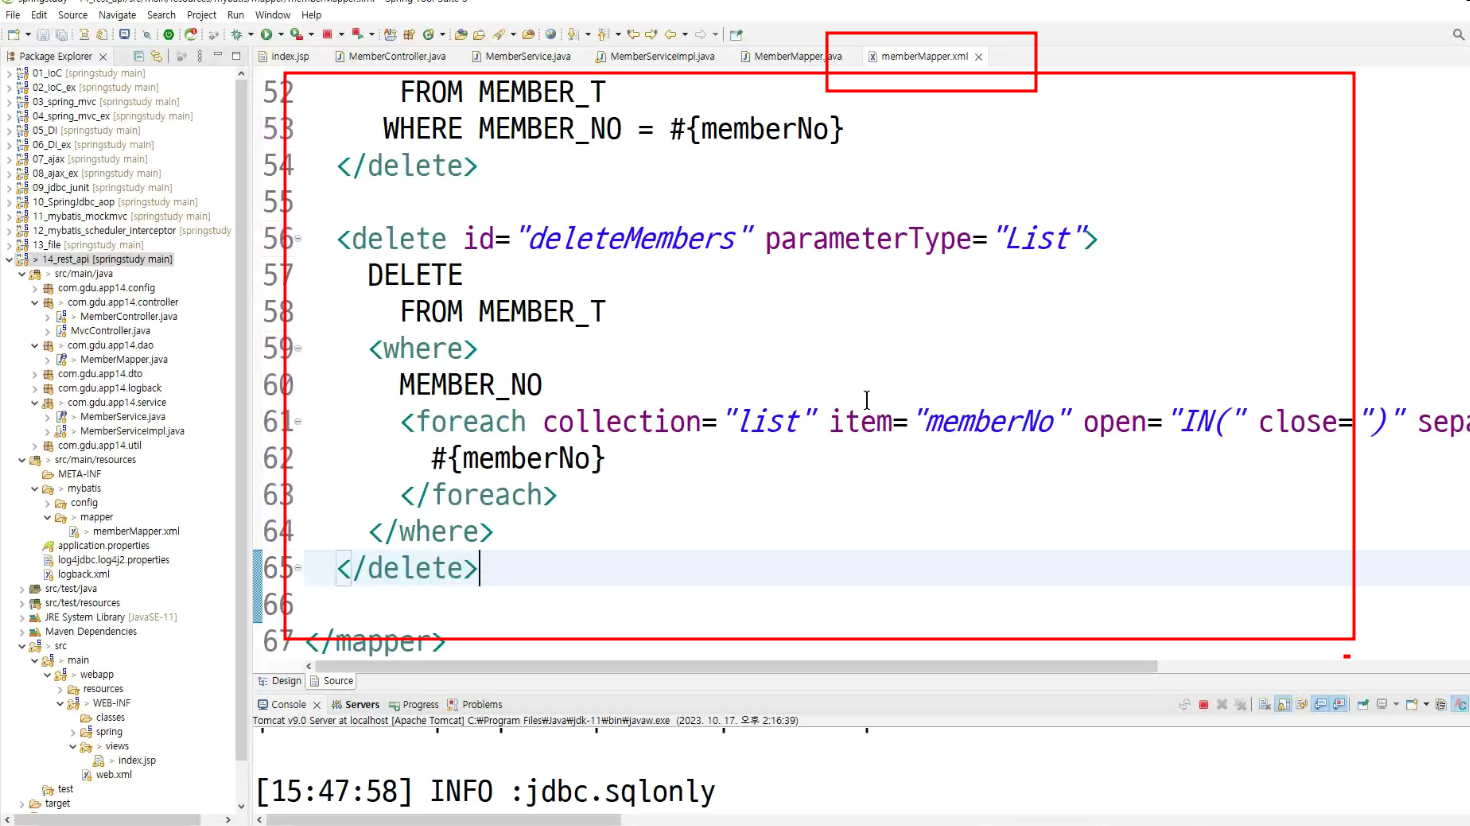Close the Package Explorer view
Screen dimensions: 1470x826
(x=103, y=57)
